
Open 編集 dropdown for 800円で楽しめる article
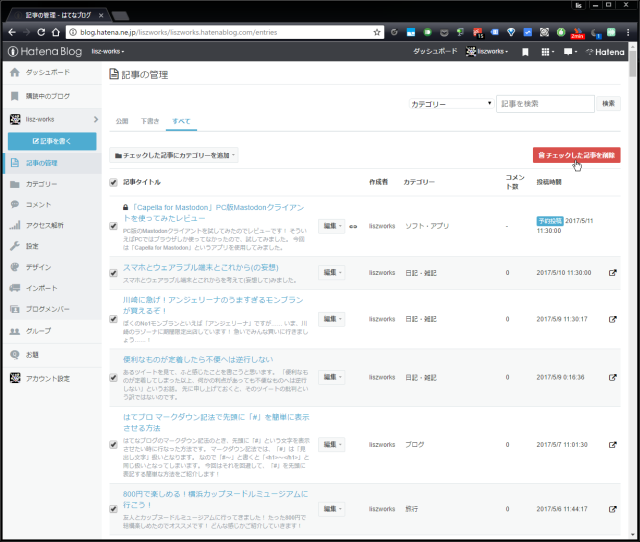tap(331, 509)
